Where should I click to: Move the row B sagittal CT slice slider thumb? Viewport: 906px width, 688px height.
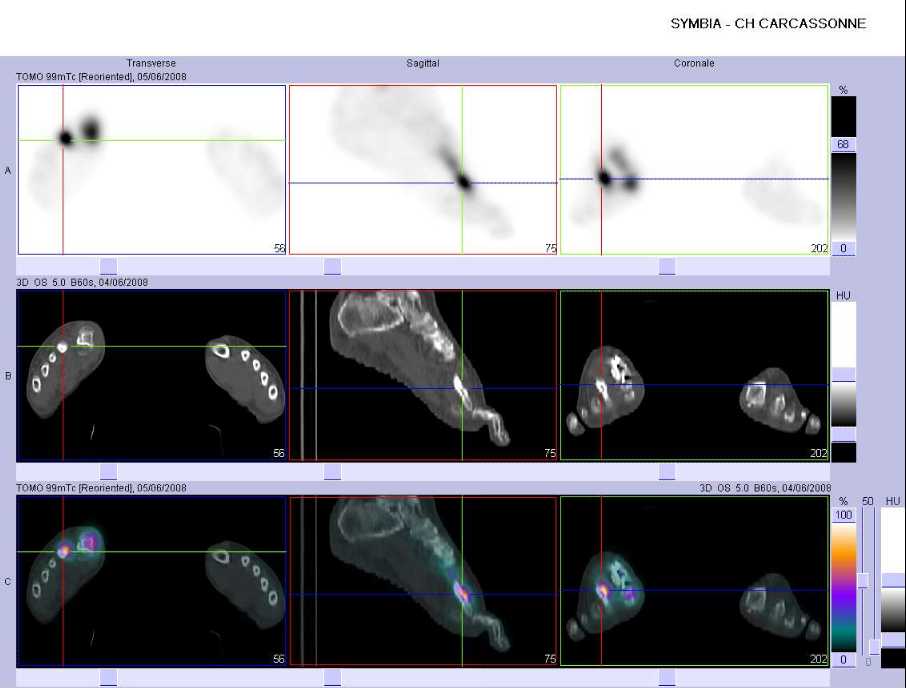(332, 471)
